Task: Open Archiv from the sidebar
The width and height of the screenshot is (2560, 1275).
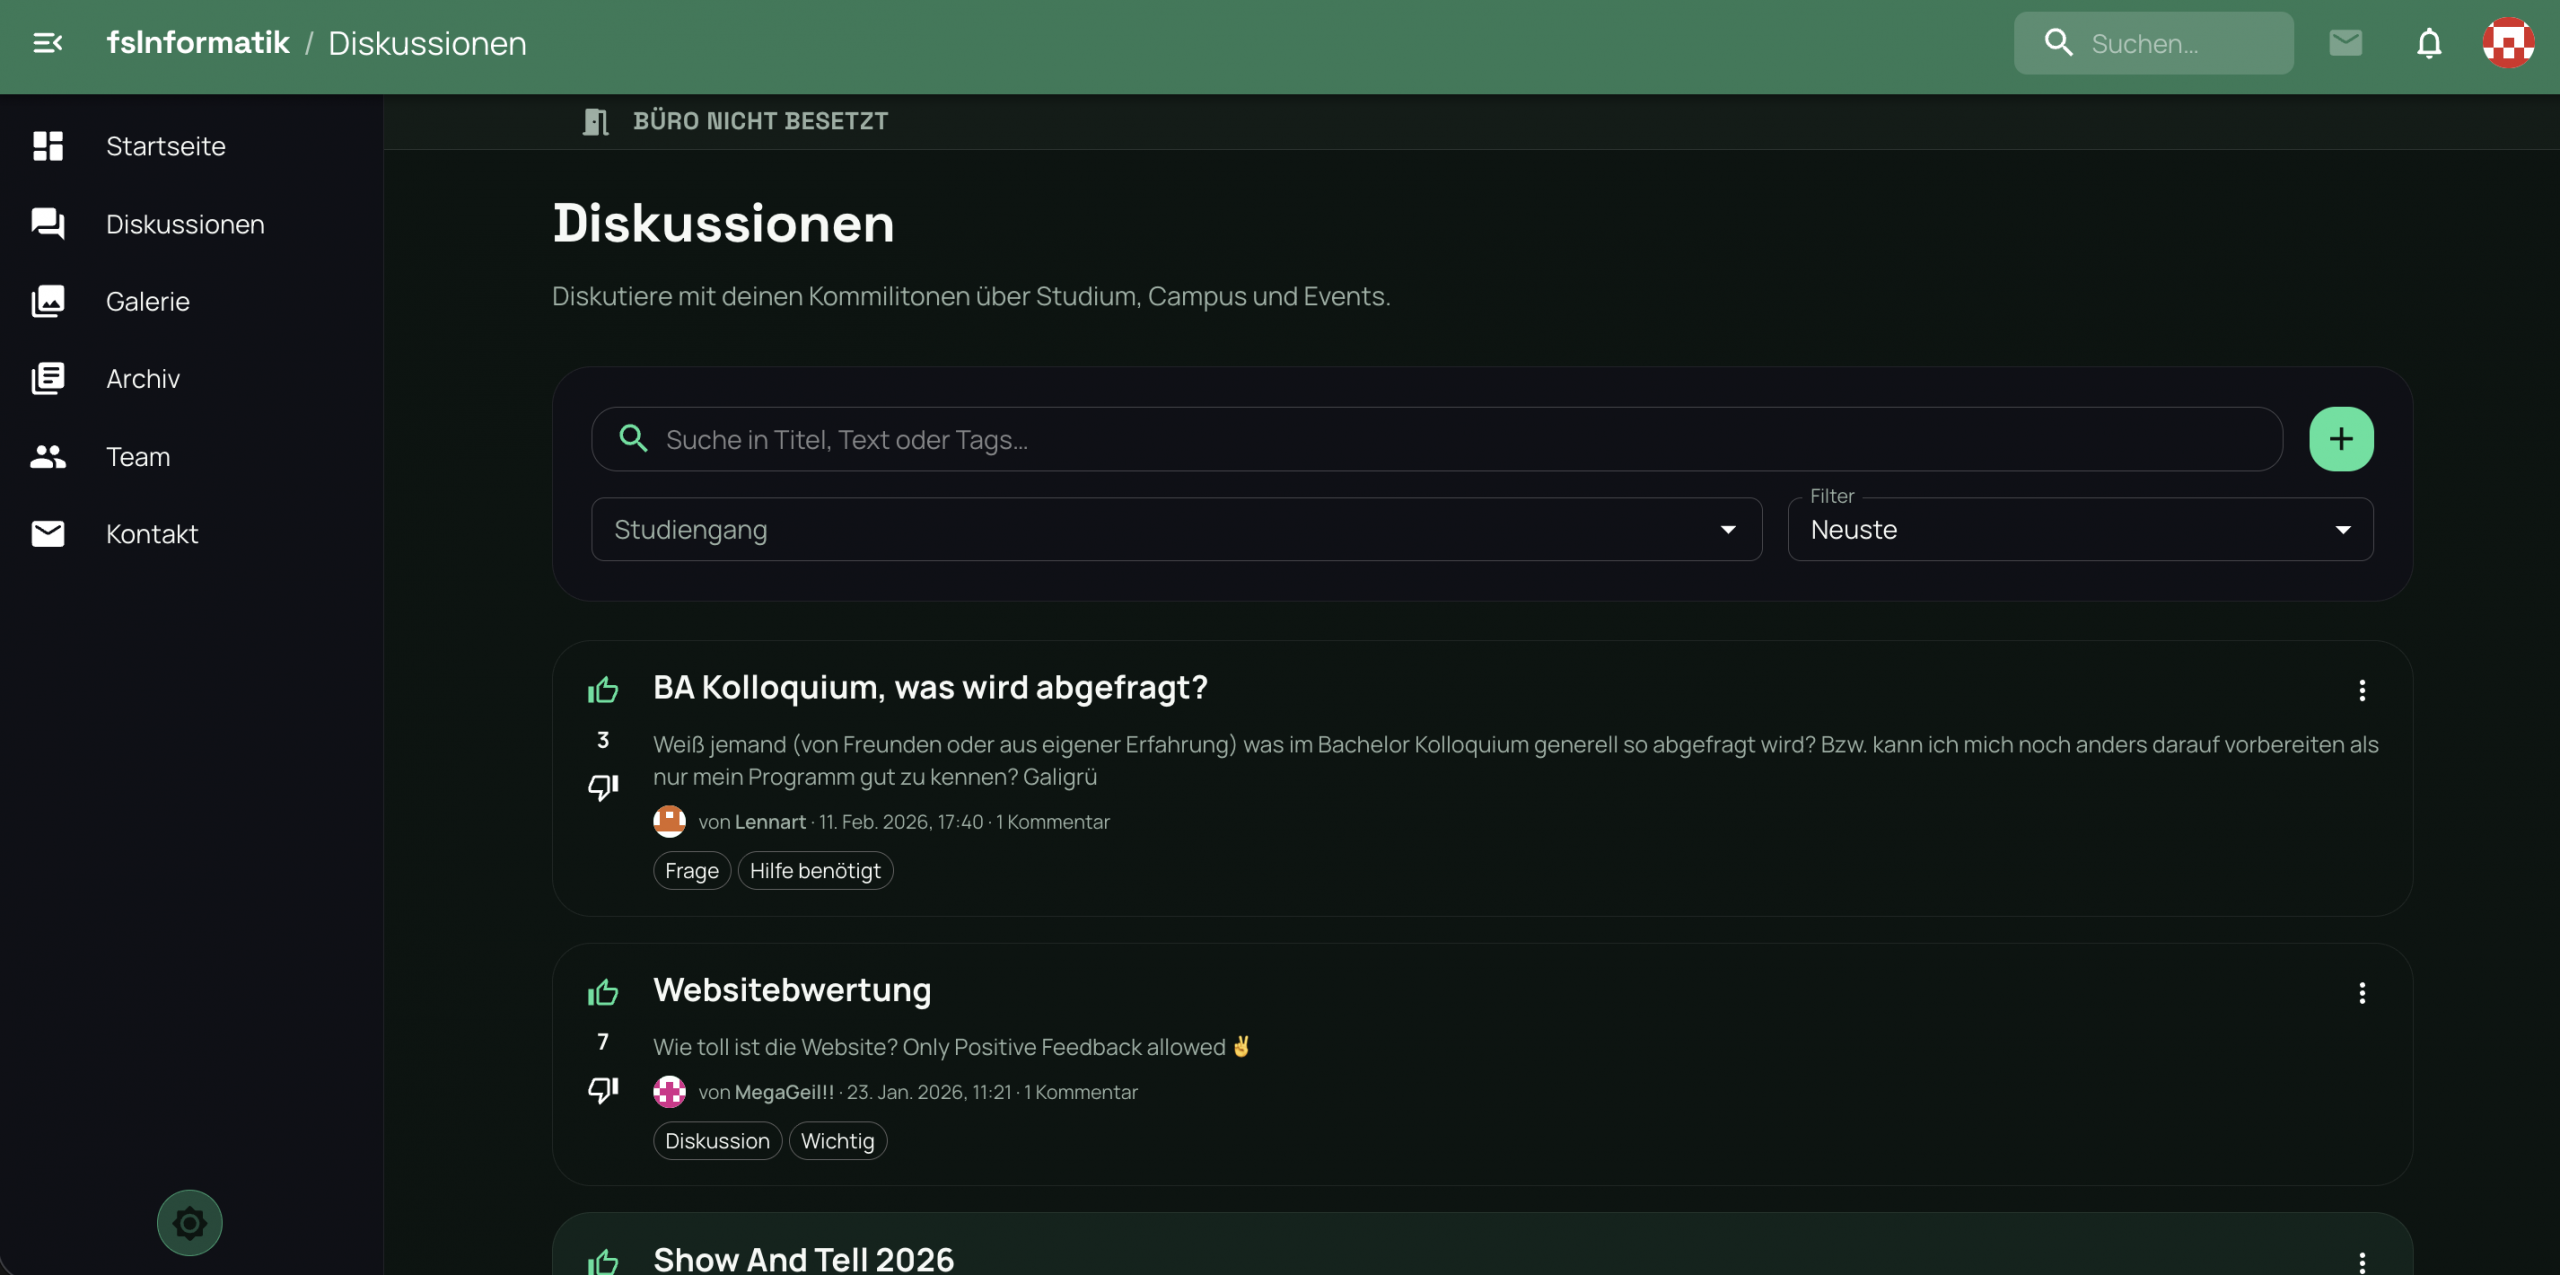Action: 142,379
